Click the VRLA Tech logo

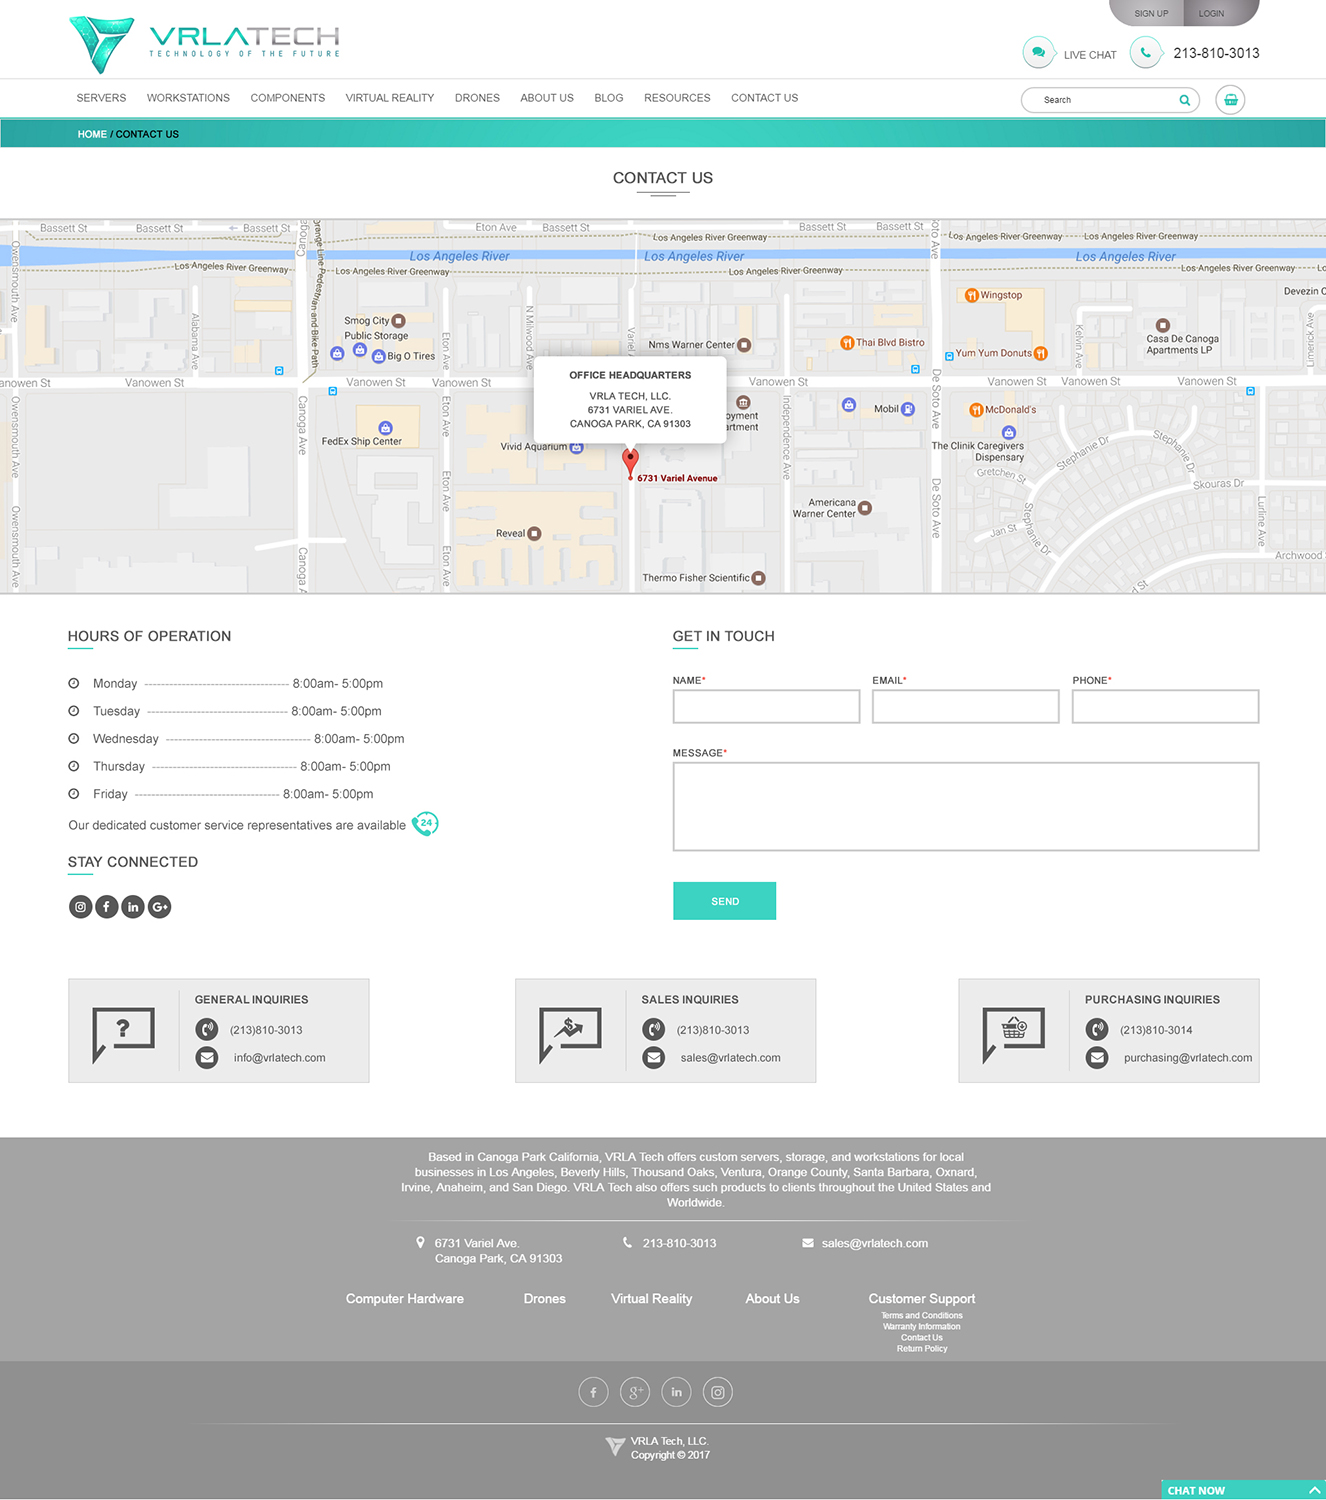tap(205, 43)
